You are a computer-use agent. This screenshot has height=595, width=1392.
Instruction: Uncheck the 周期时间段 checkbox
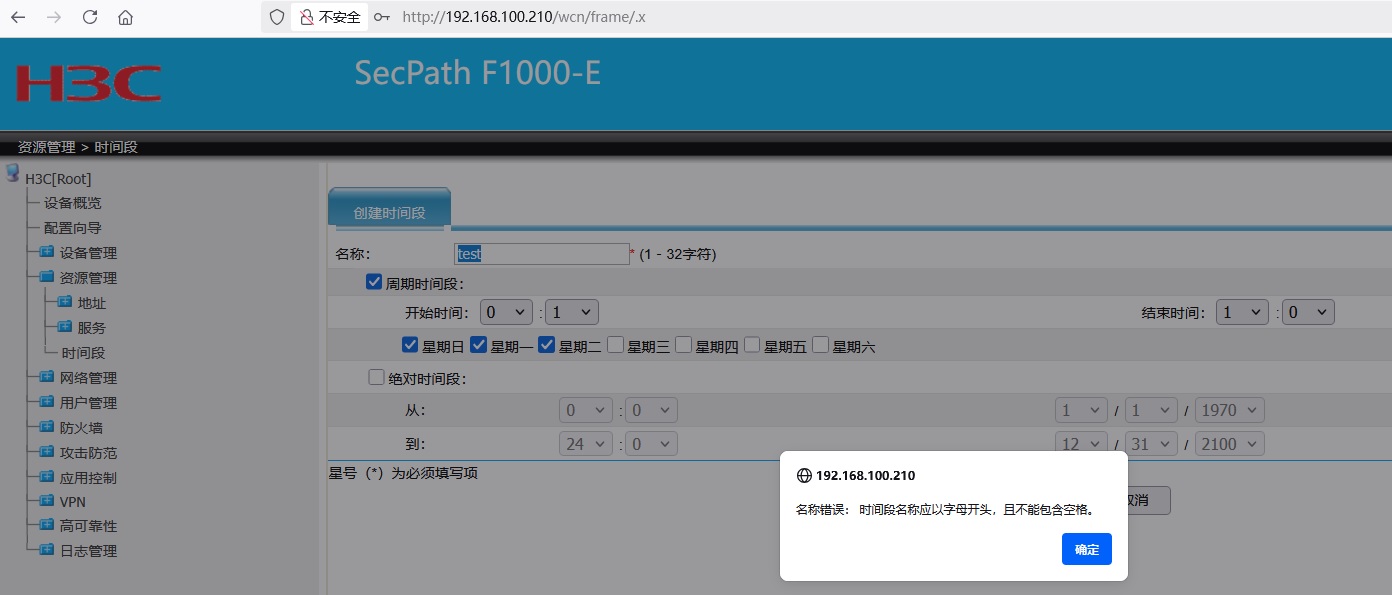click(374, 283)
